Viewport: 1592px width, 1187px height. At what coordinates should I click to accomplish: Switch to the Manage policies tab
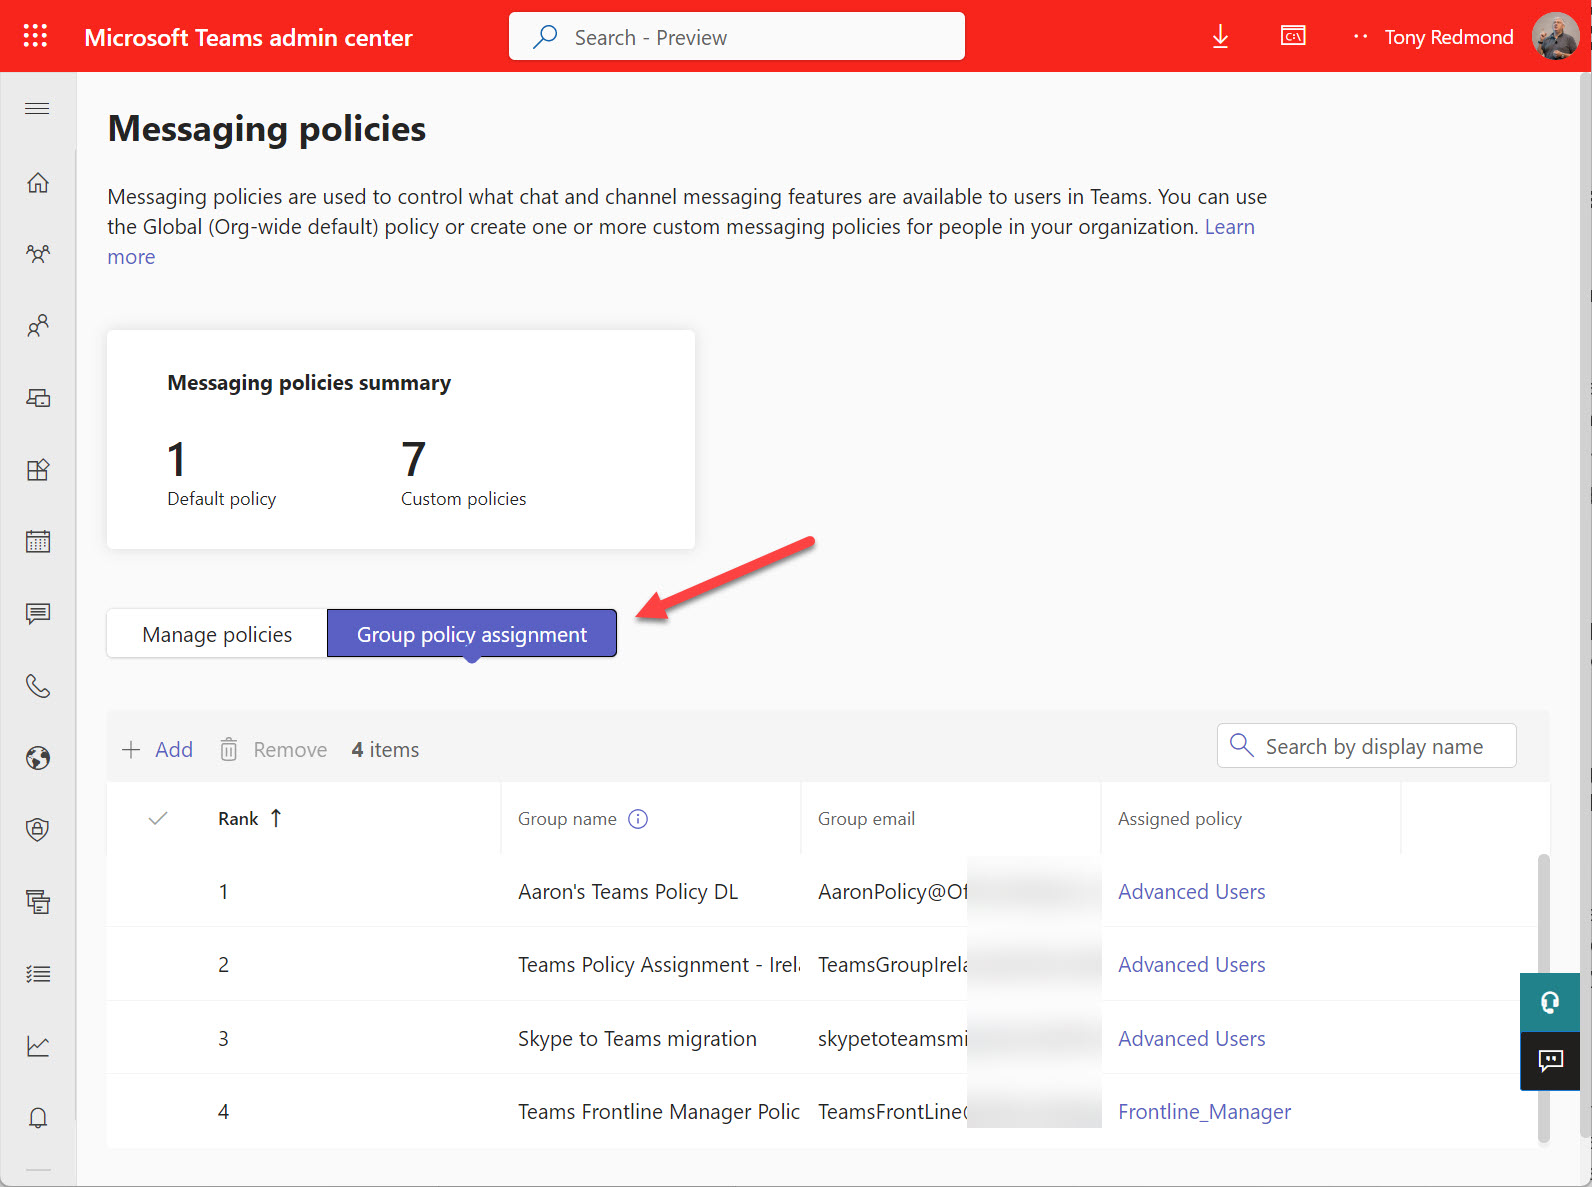click(x=217, y=634)
